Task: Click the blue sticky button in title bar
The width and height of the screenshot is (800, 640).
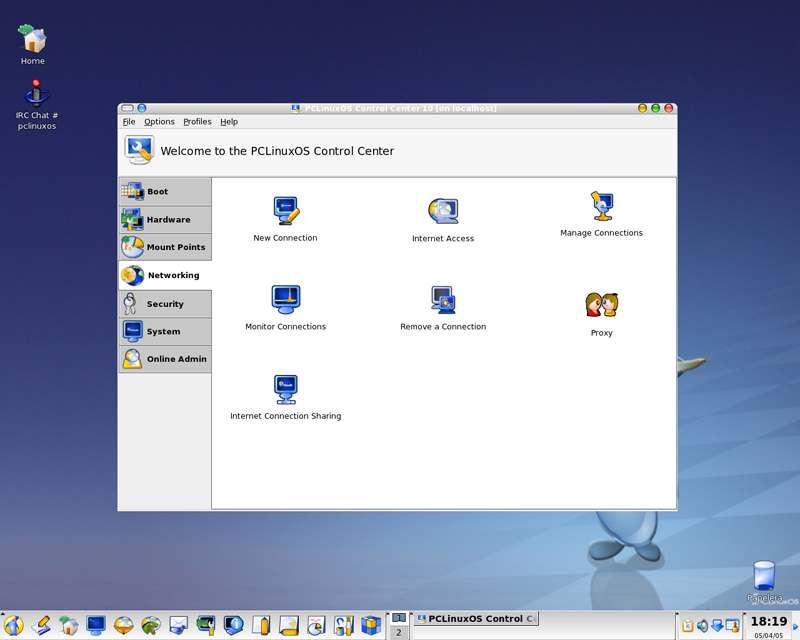Action: pyautogui.click(x=142, y=108)
